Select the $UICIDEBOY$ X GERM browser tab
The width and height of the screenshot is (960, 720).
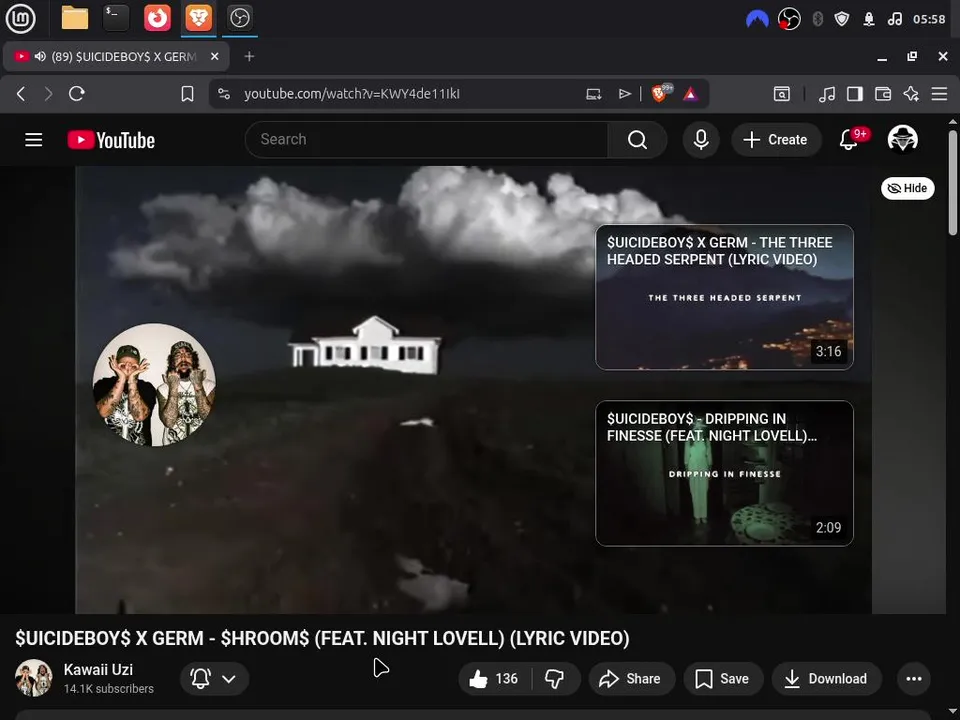click(116, 56)
